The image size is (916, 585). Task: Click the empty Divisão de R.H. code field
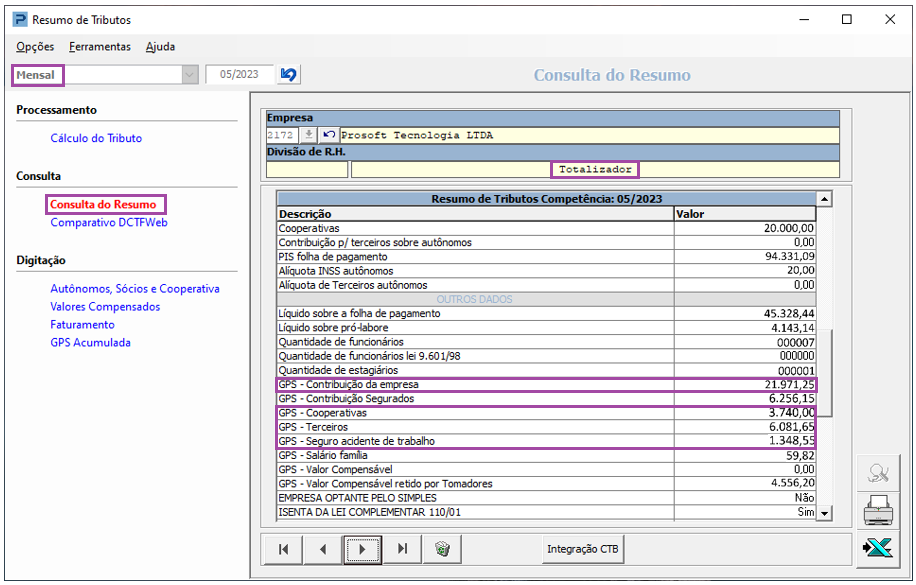[307, 169]
